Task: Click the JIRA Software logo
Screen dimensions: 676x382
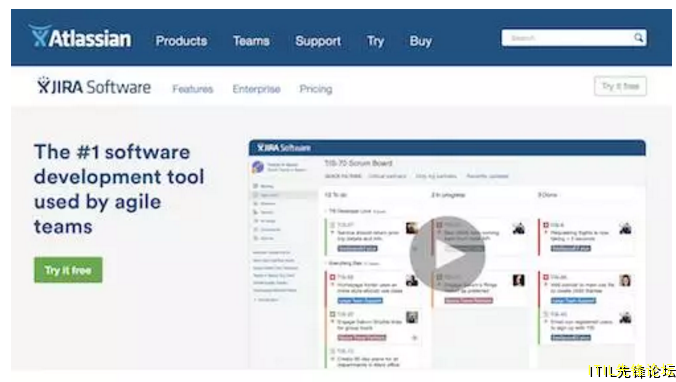Action: pos(94,87)
